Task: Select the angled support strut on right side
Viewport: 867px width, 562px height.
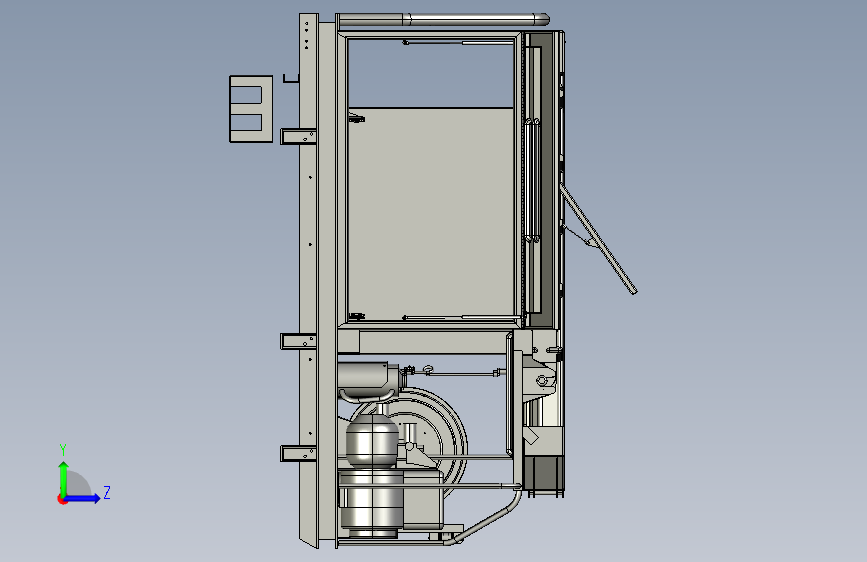Action: click(598, 238)
